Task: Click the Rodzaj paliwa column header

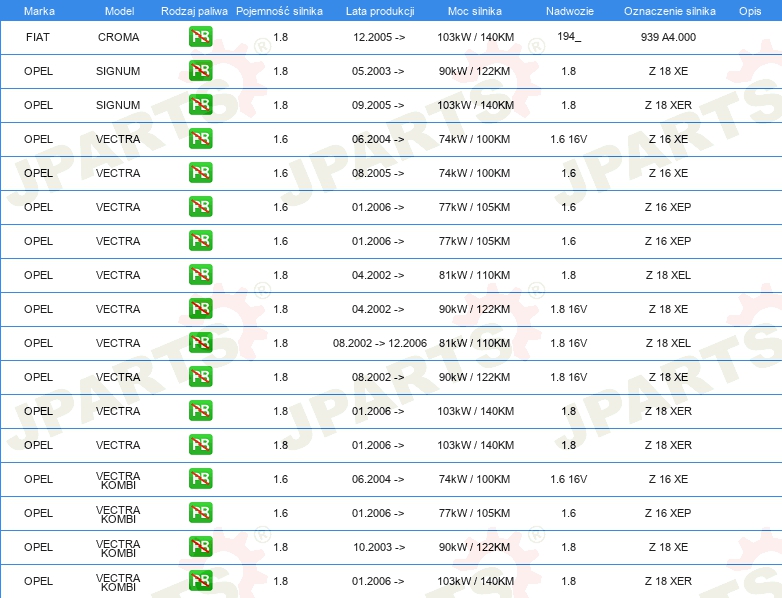Action: (x=194, y=11)
